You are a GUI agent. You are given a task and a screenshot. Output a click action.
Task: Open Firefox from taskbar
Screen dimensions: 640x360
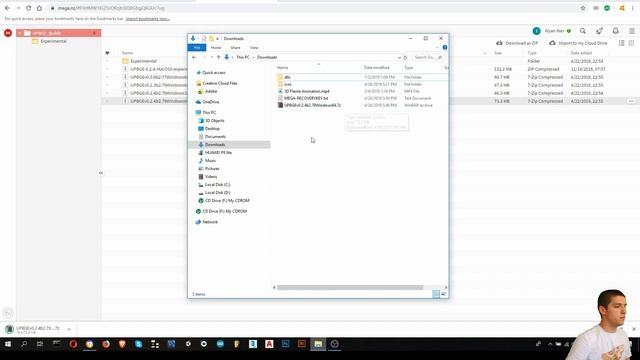[106, 344]
